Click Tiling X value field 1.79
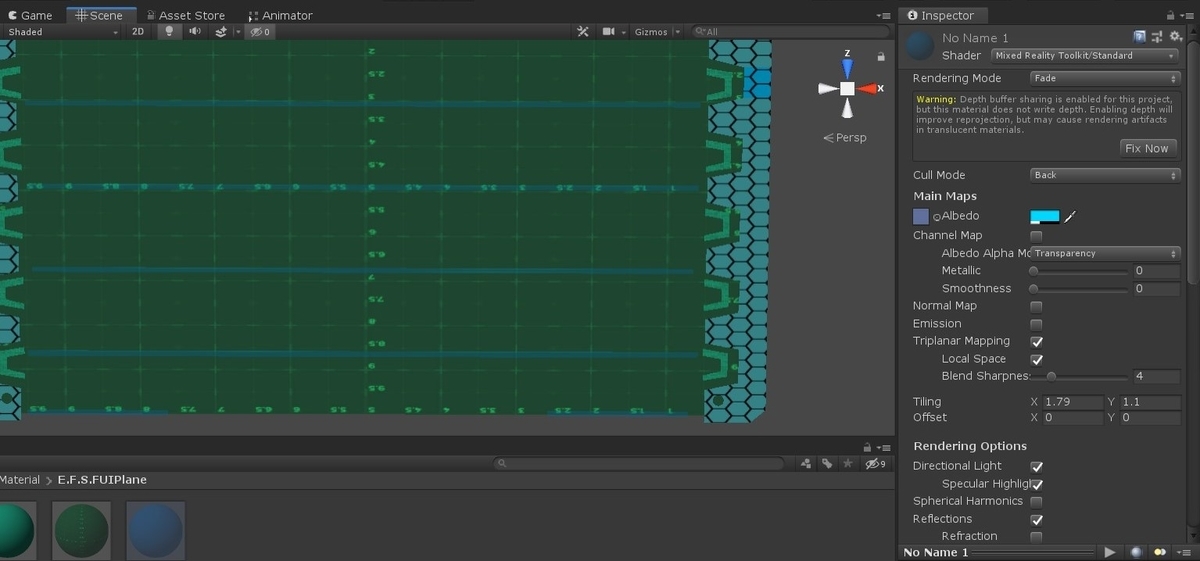 point(1072,402)
